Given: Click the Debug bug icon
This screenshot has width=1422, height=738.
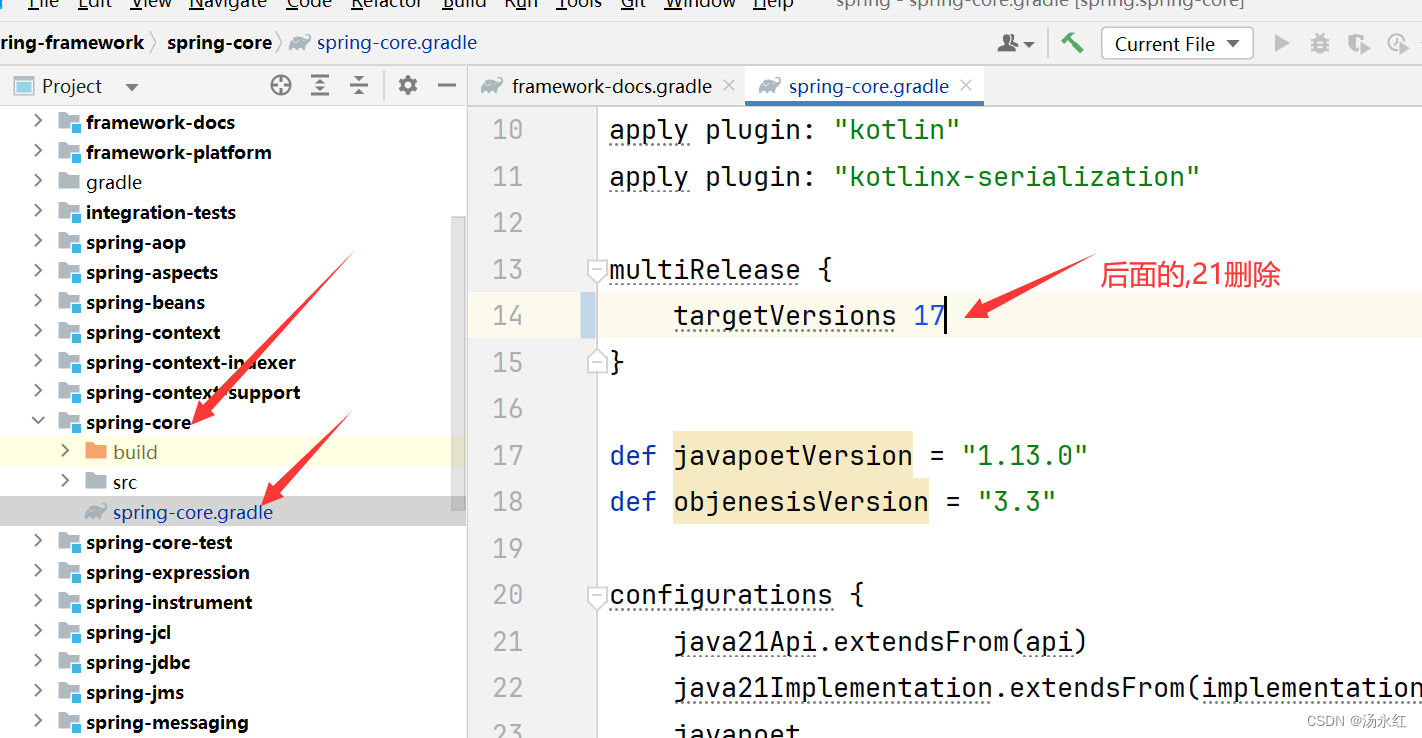Looking at the screenshot, I should 1320,44.
